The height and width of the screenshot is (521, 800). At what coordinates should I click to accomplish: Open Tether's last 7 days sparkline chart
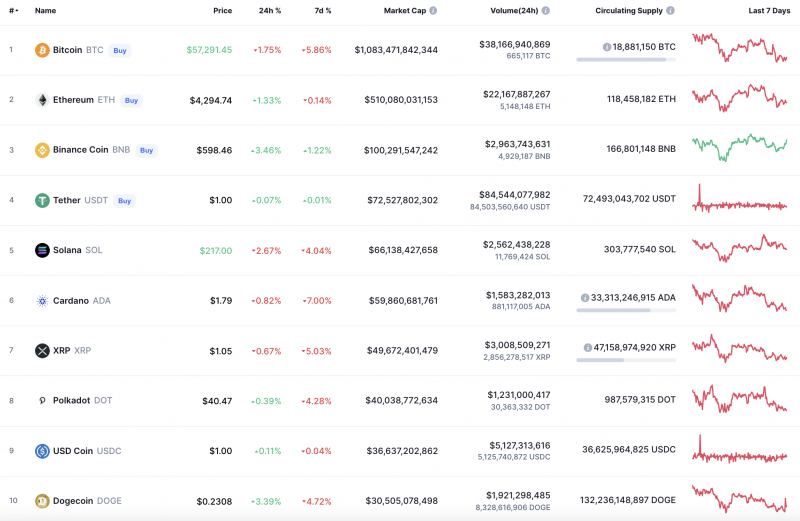(739, 199)
